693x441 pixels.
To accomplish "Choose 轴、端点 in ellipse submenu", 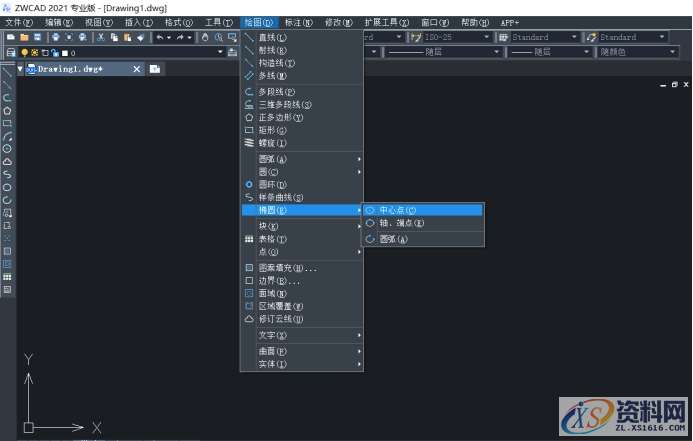I will pos(423,223).
